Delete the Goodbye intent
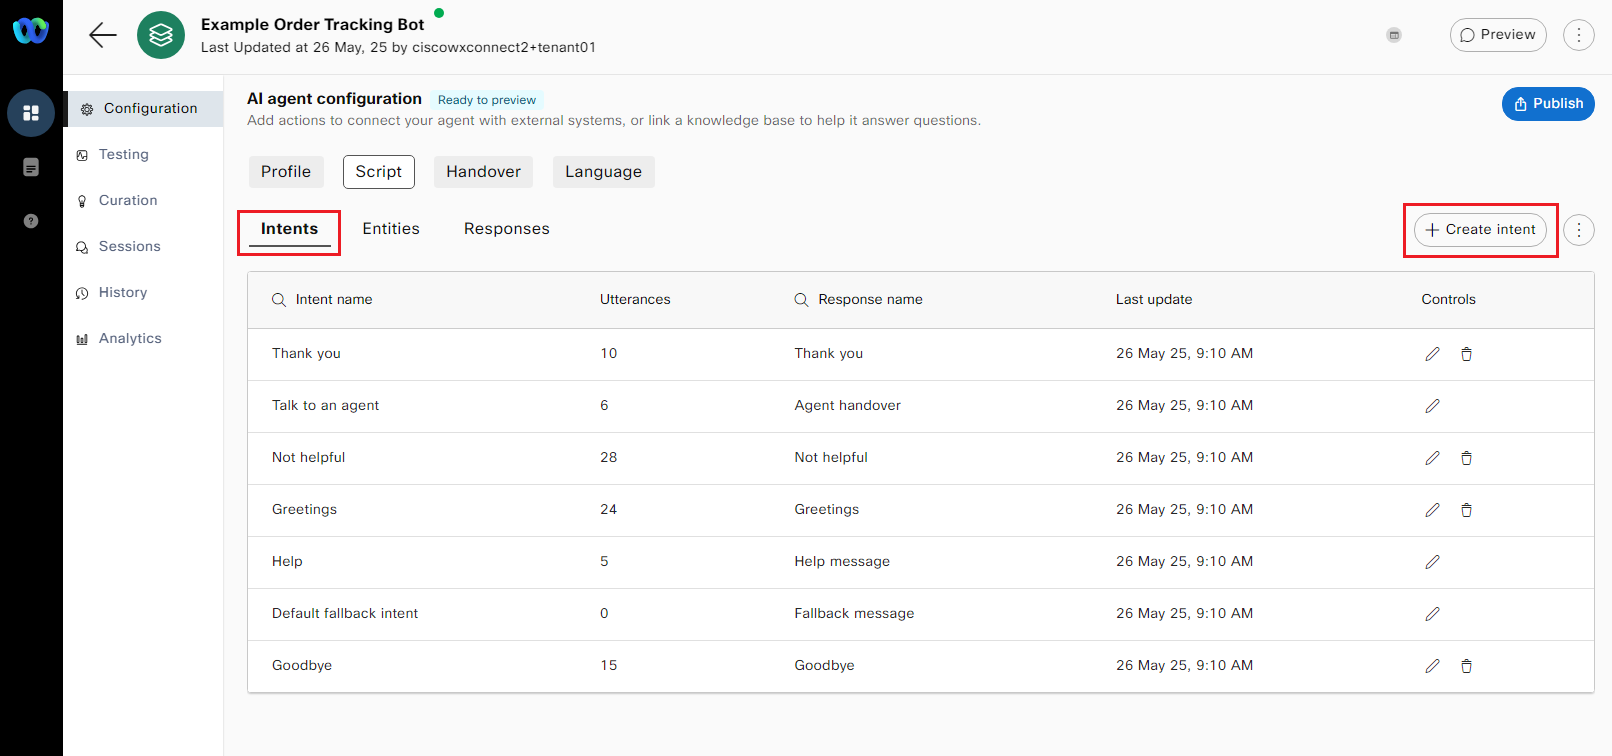This screenshot has height=756, width=1612. [x=1466, y=666]
